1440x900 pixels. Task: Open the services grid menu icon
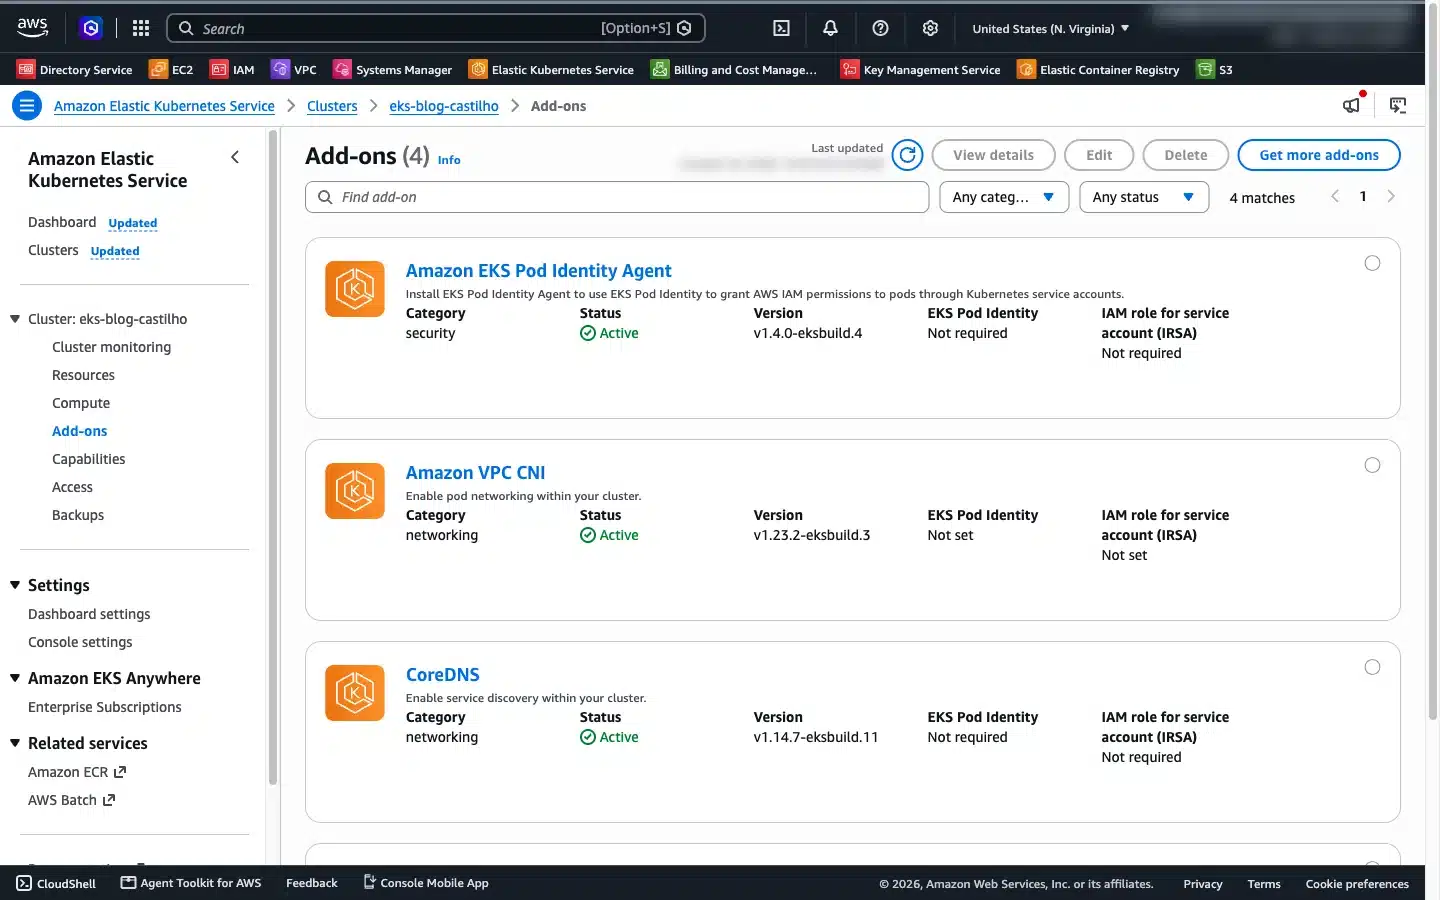tap(141, 28)
